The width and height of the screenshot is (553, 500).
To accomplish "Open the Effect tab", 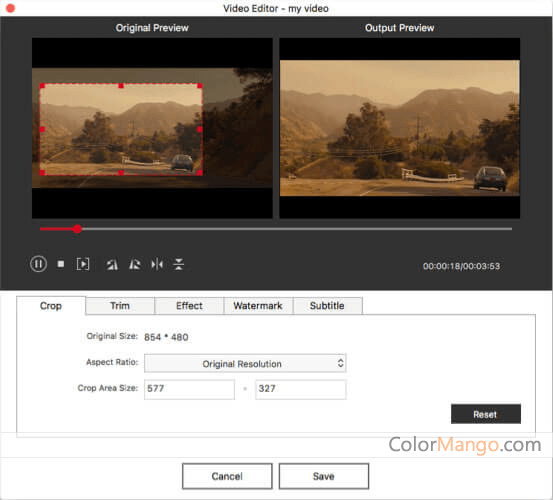I will [x=189, y=305].
